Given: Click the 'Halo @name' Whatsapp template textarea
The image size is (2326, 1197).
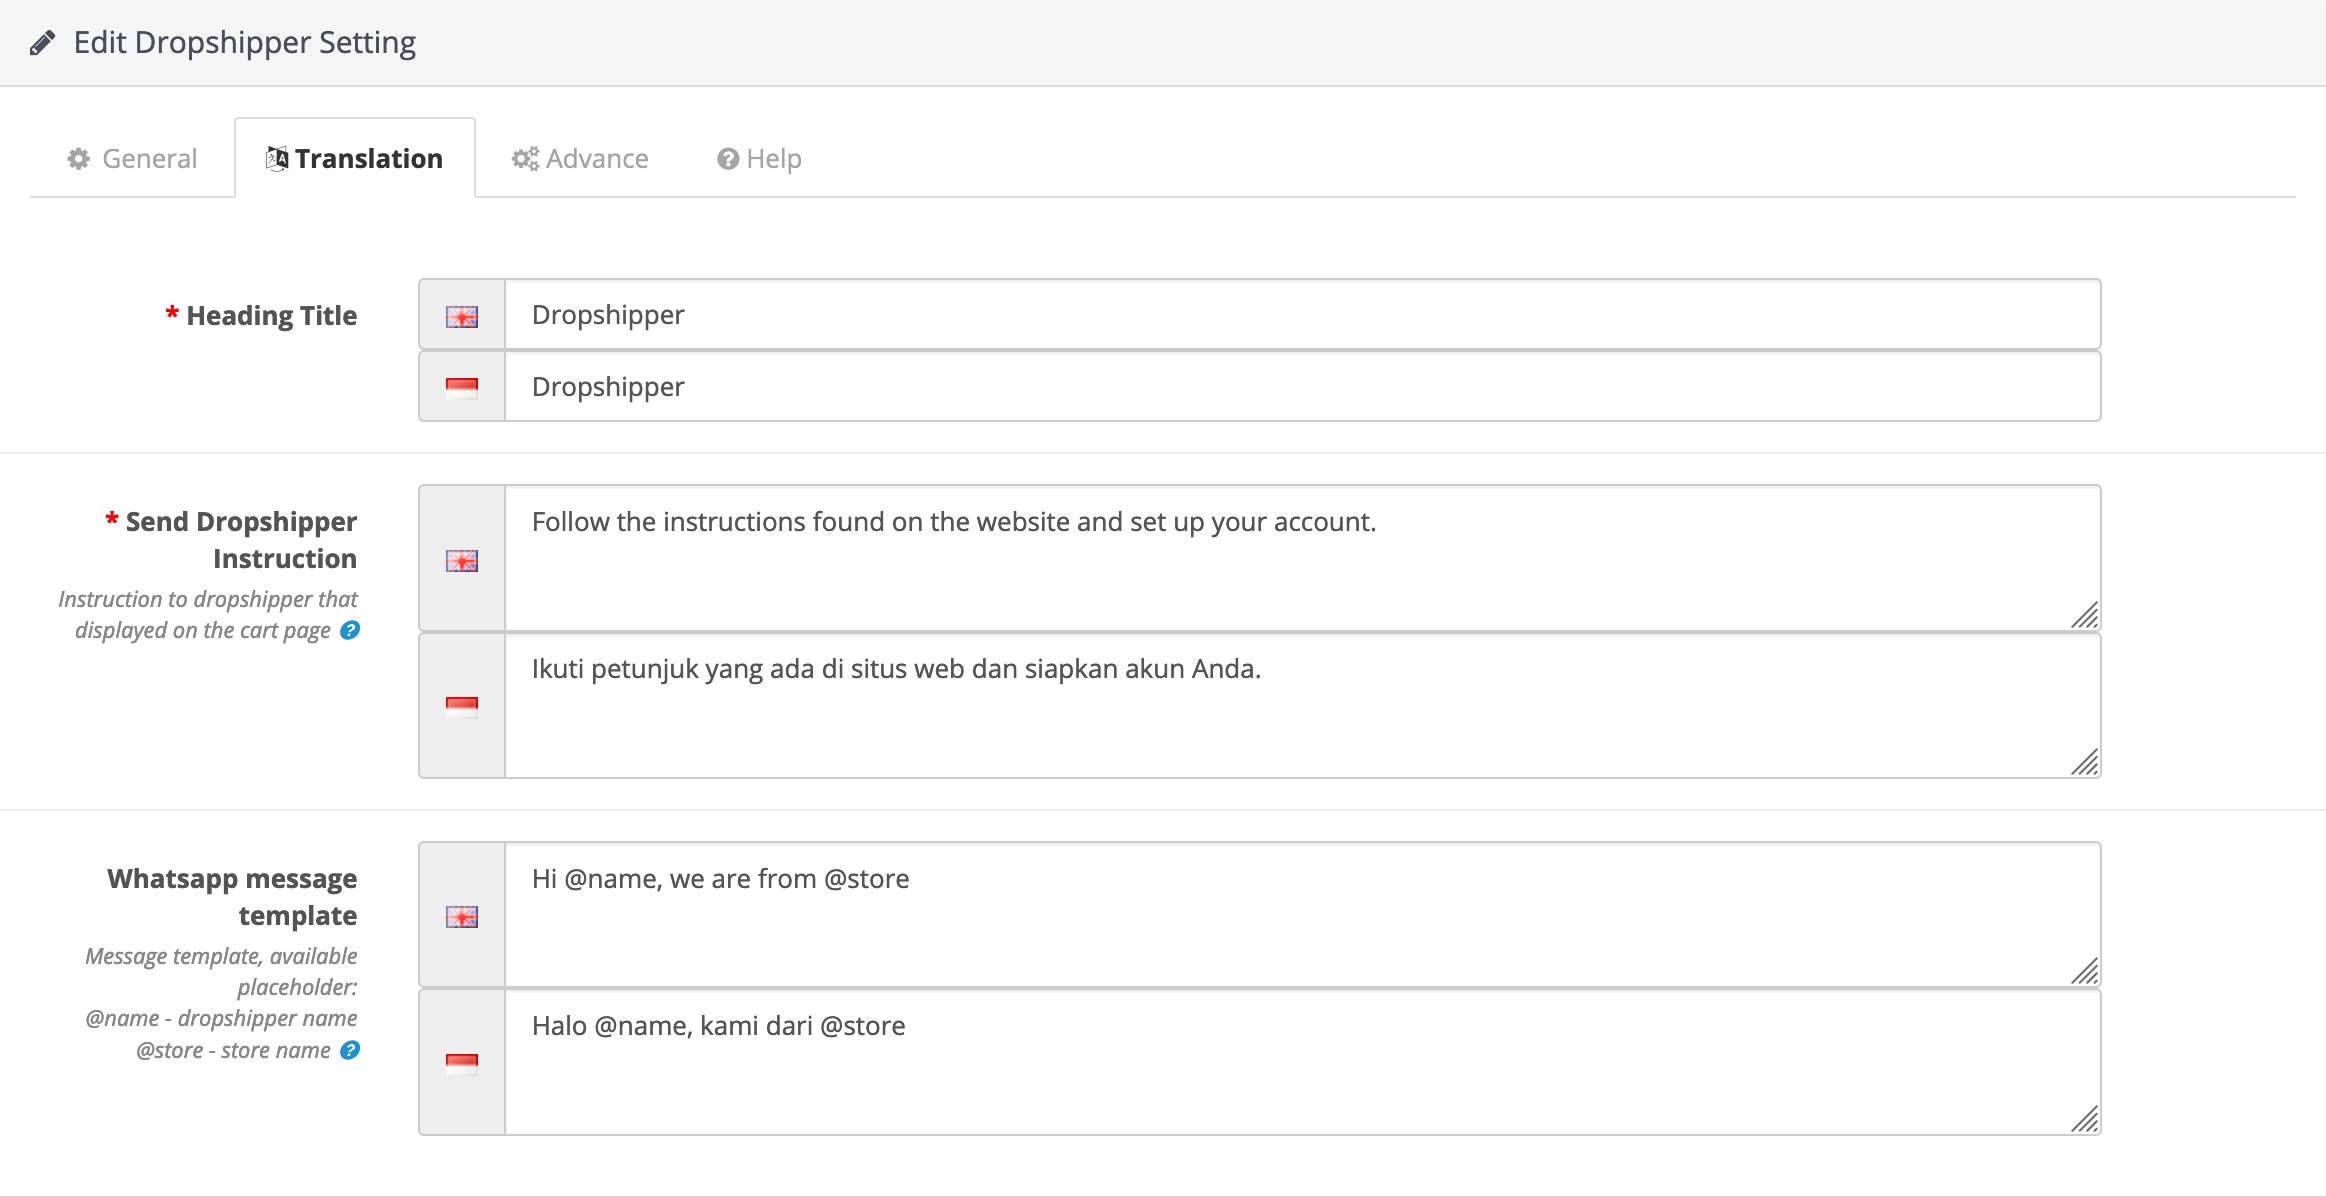Looking at the screenshot, I should pyautogui.click(x=1300, y=1062).
